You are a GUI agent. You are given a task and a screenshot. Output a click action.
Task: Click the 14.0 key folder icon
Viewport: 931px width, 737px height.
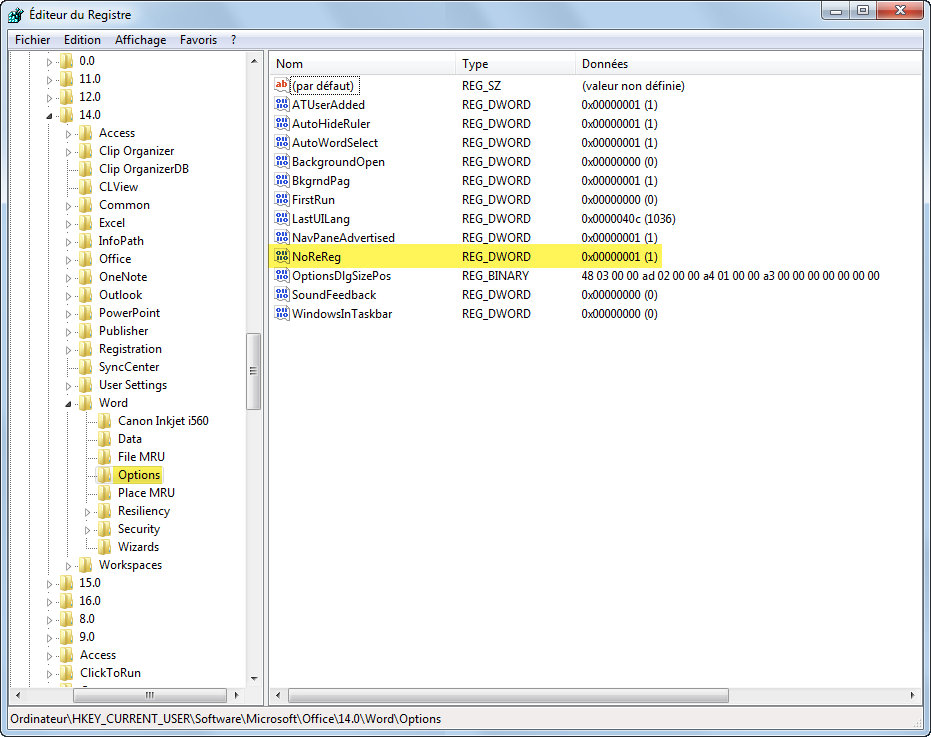66,115
